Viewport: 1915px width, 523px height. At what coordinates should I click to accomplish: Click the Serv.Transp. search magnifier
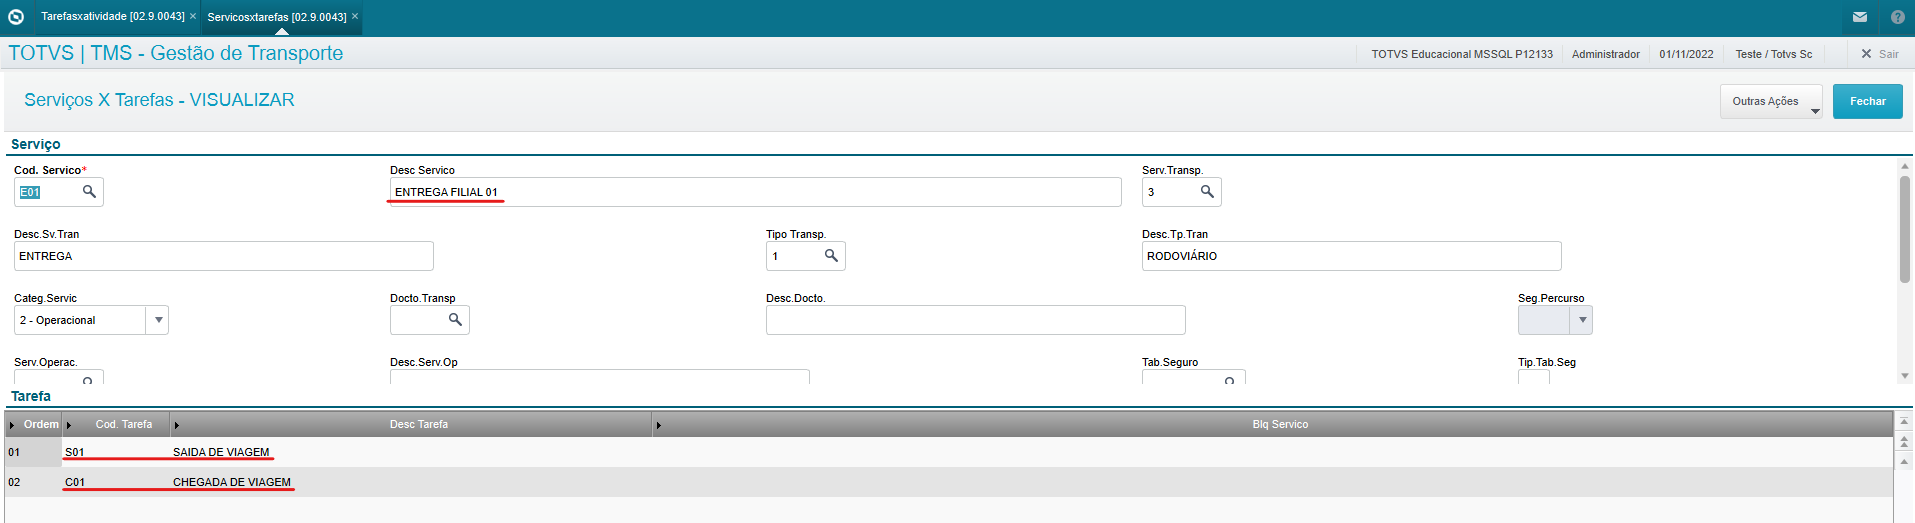click(1207, 191)
